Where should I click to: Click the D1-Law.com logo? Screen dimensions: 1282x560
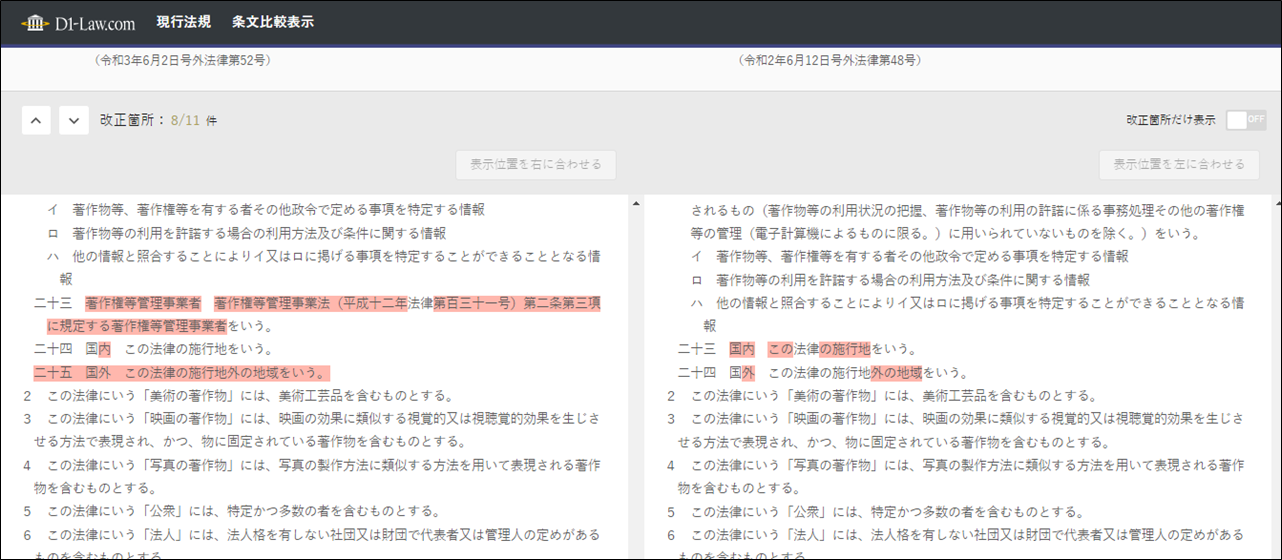78,22
